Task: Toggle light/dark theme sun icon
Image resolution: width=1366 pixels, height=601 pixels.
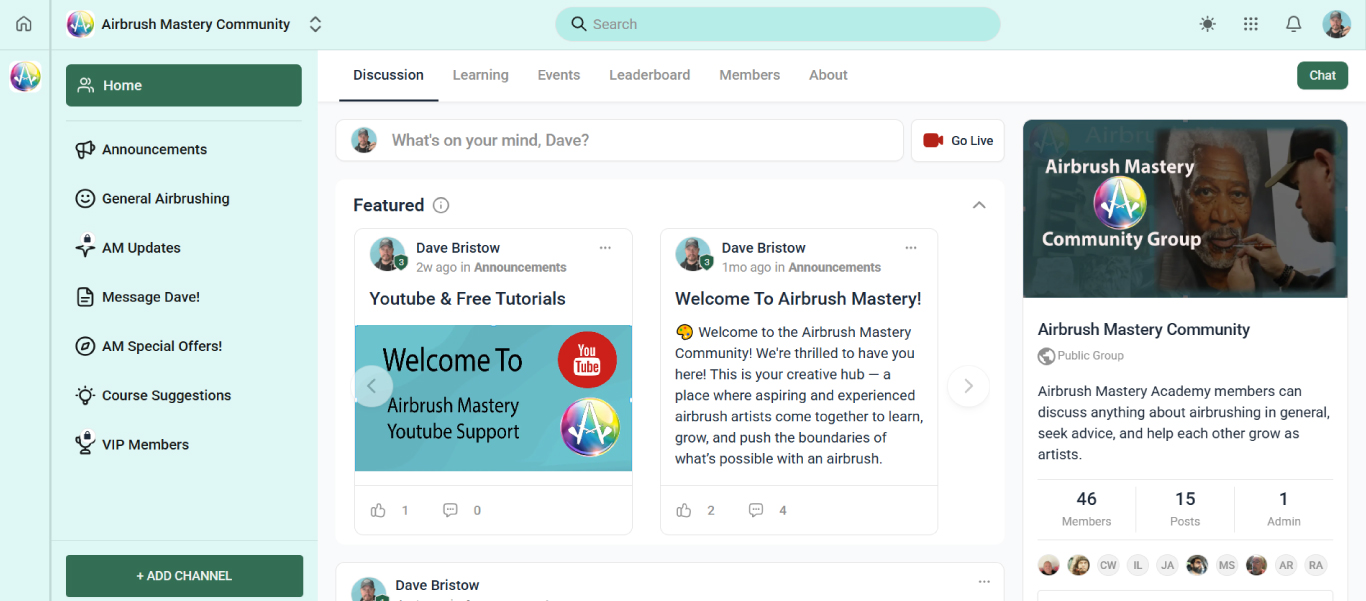Action: pyautogui.click(x=1208, y=24)
